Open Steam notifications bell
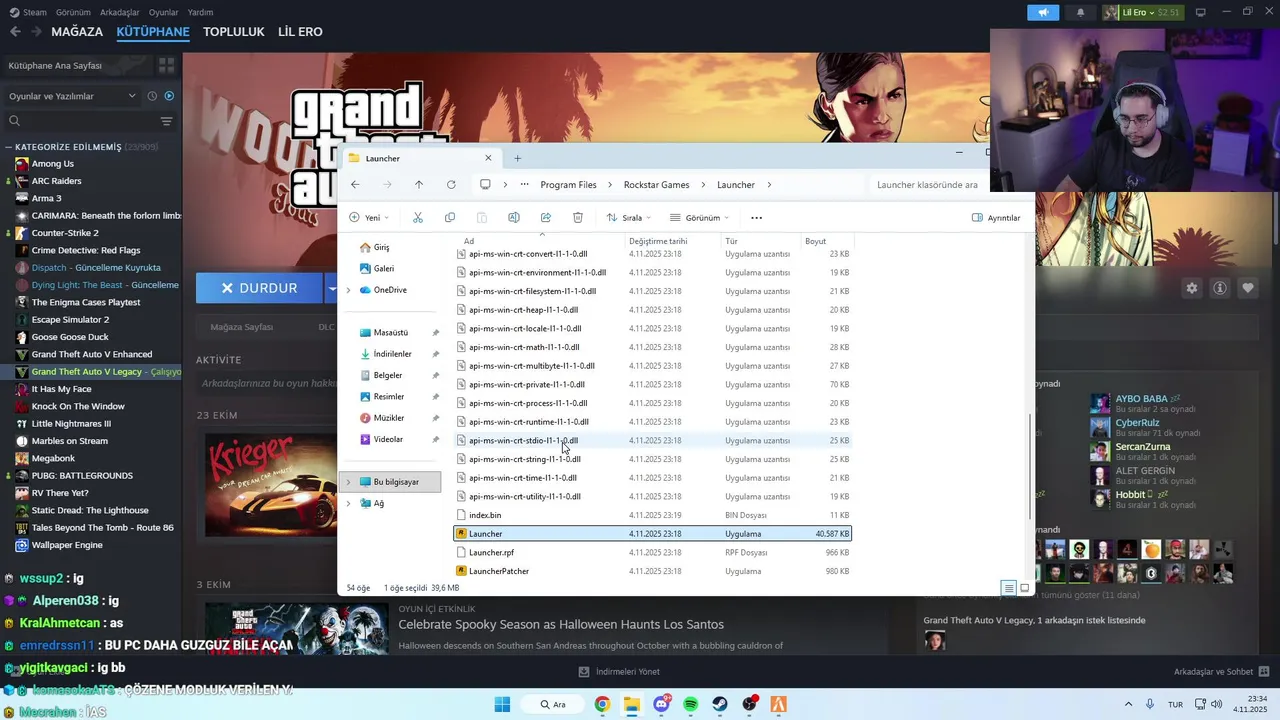The width and height of the screenshot is (1280, 720). coord(1080,12)
